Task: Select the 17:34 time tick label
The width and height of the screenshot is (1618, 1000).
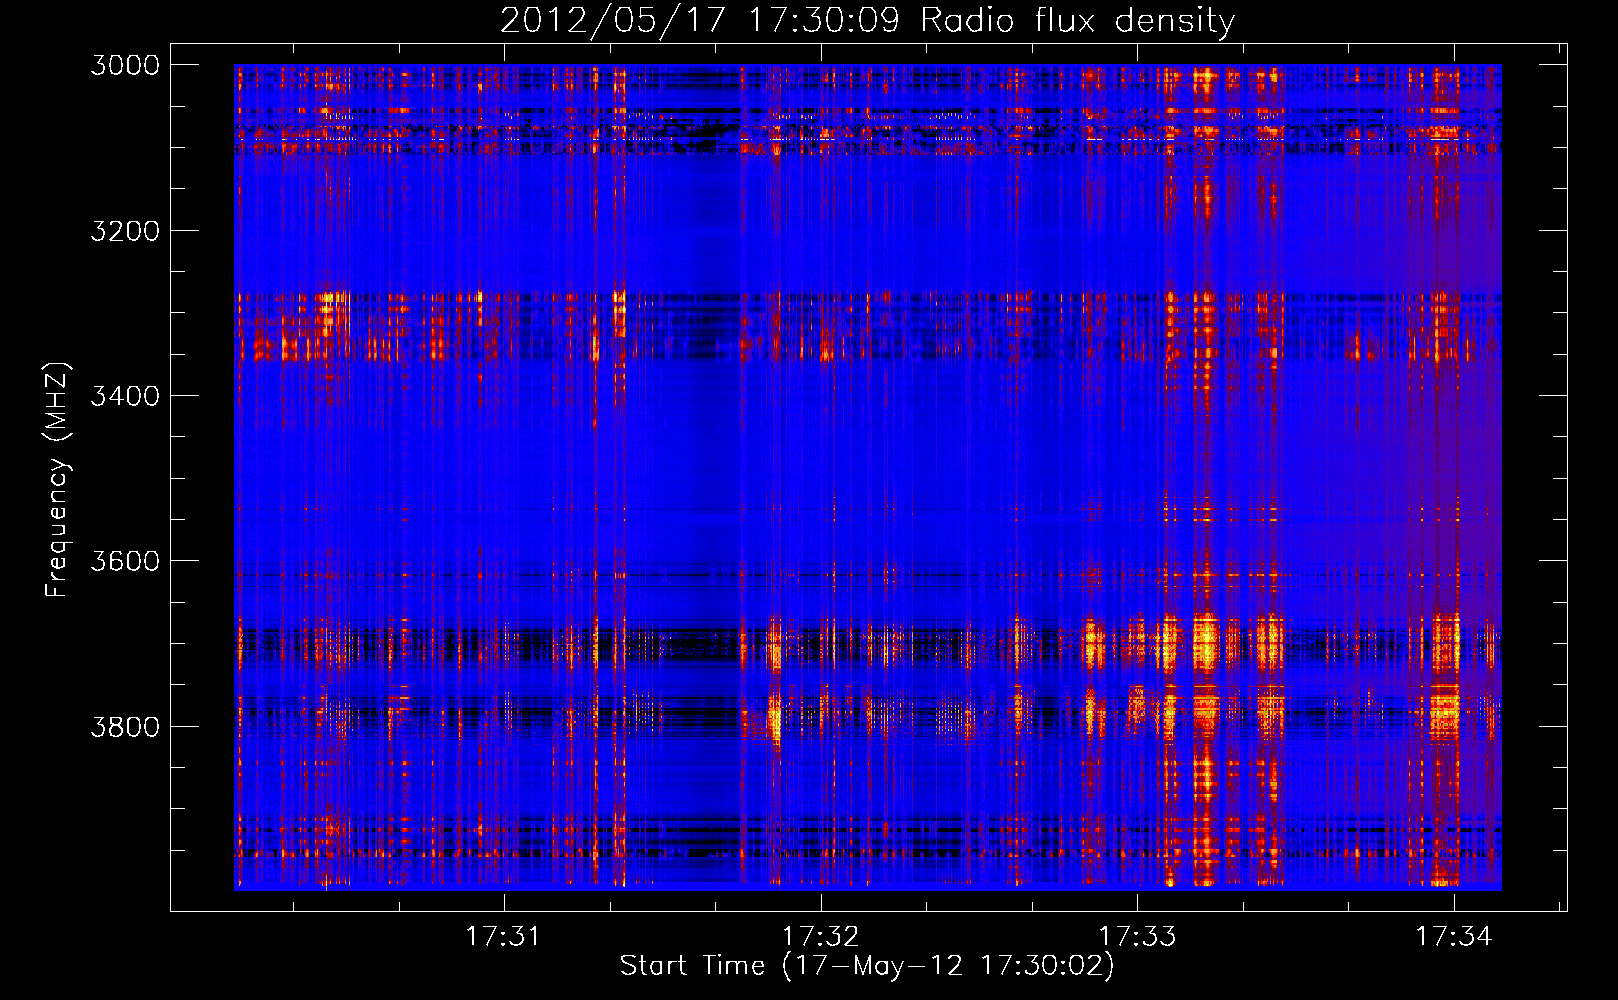Action: [x=1453, y=936]
